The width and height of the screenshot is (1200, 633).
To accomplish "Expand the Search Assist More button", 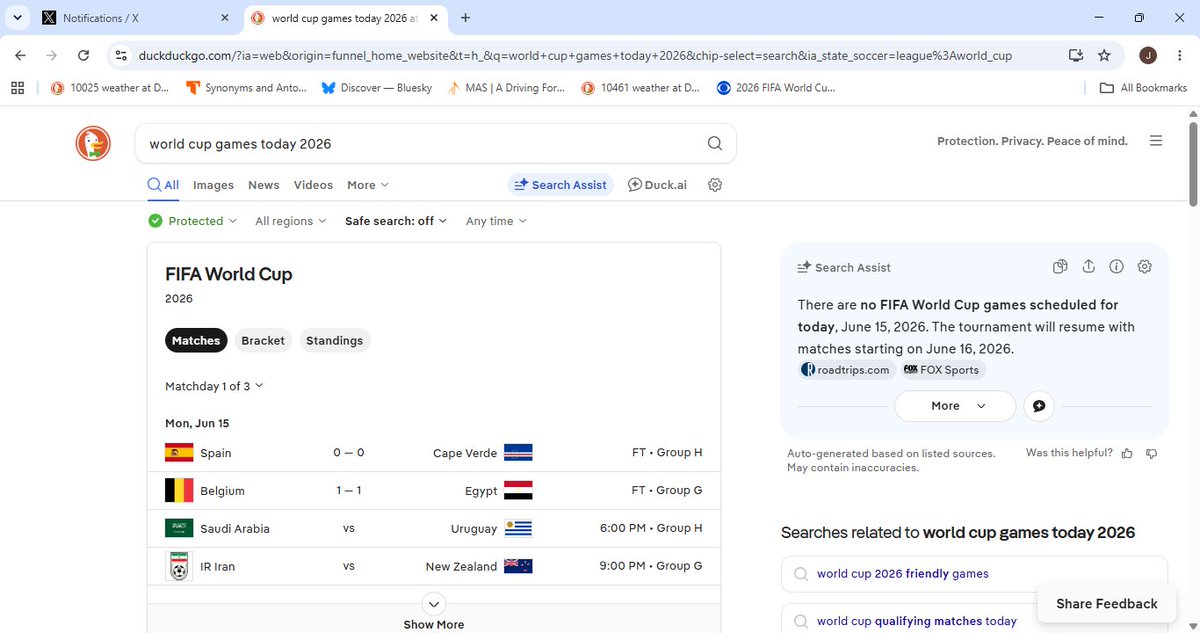I will [955, 406].
